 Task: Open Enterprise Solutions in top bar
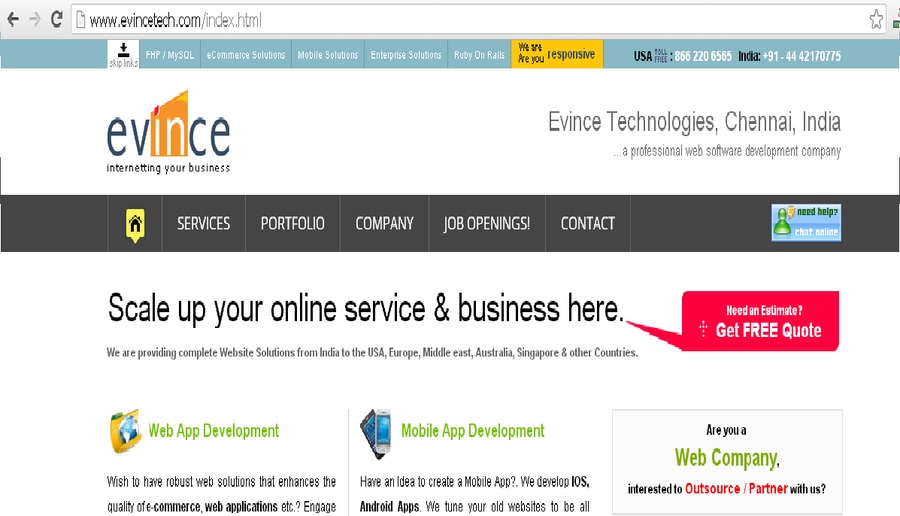(x=406, y=55)
